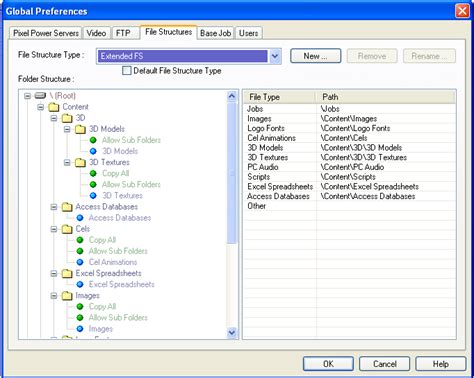
Task: Select the Other file type row
Action: click(x=350, y=206)
